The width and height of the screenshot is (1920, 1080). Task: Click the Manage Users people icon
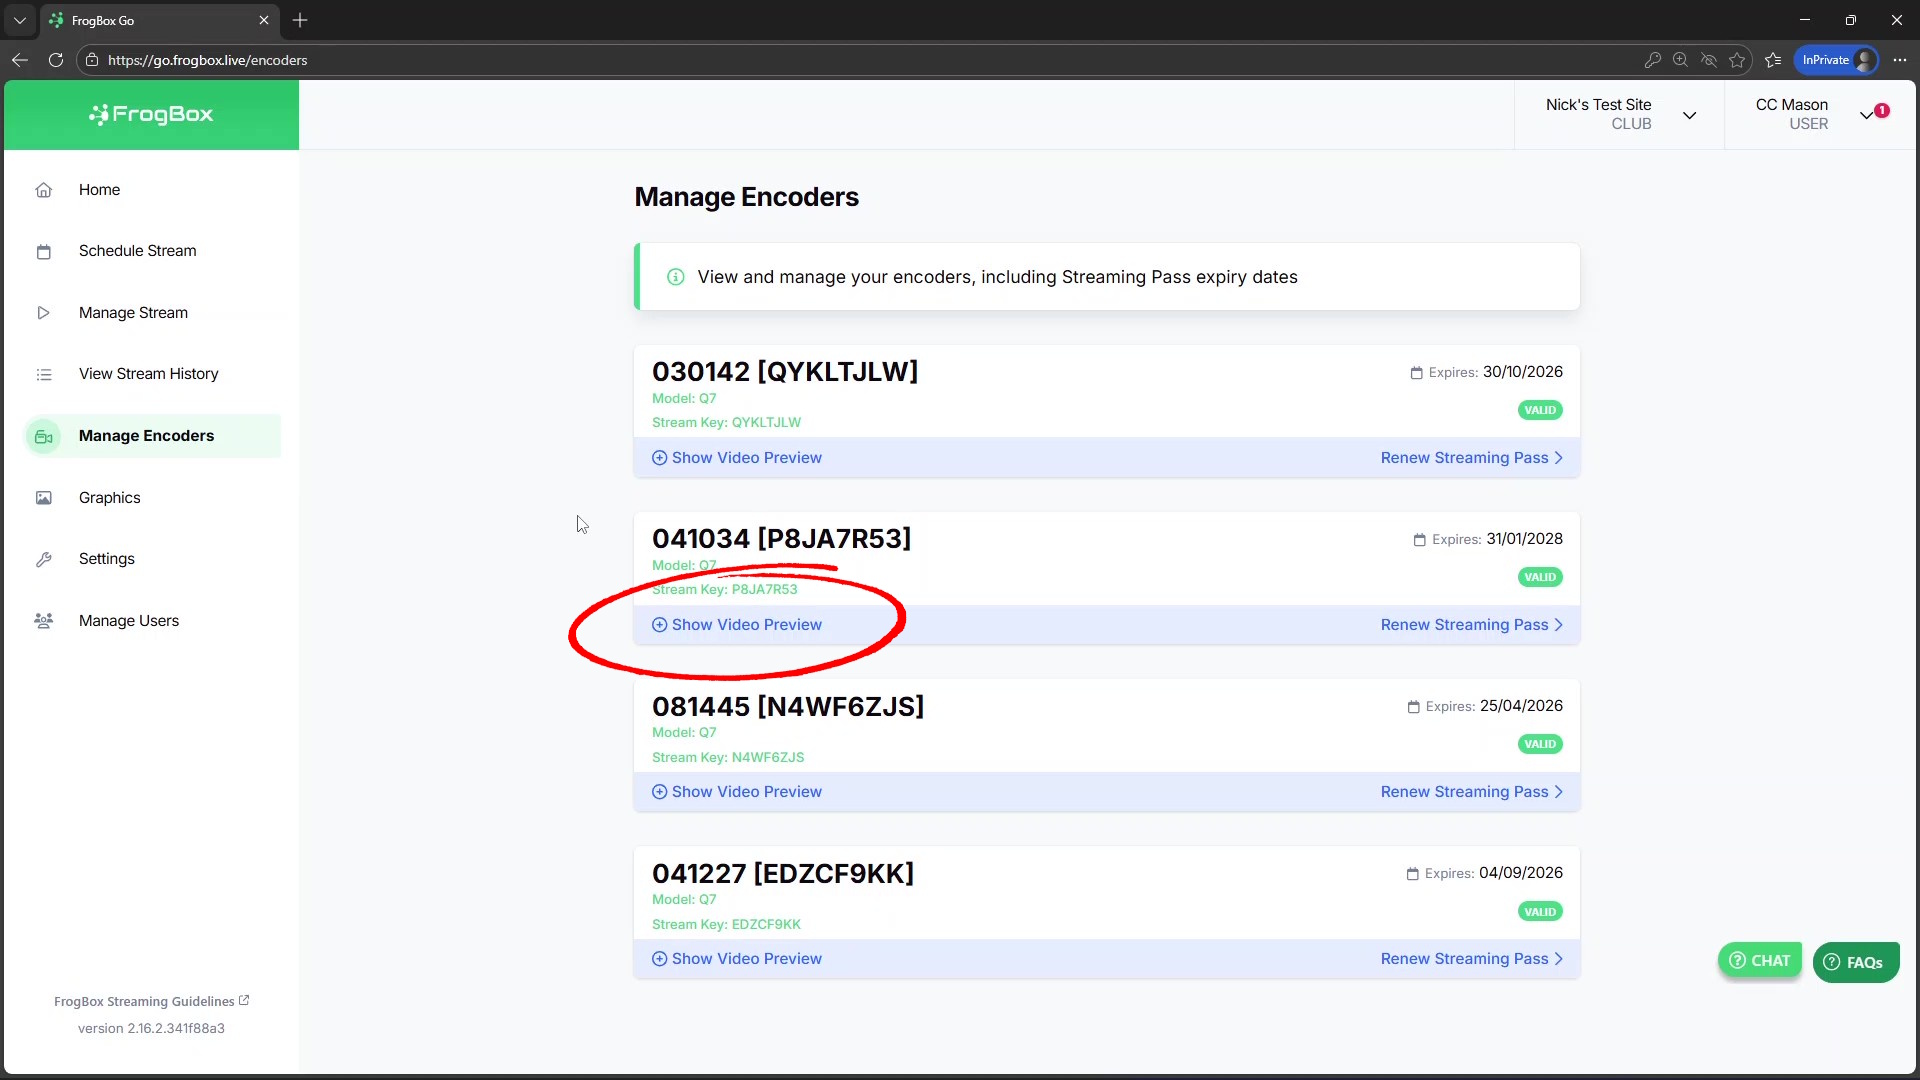[44, 621]
